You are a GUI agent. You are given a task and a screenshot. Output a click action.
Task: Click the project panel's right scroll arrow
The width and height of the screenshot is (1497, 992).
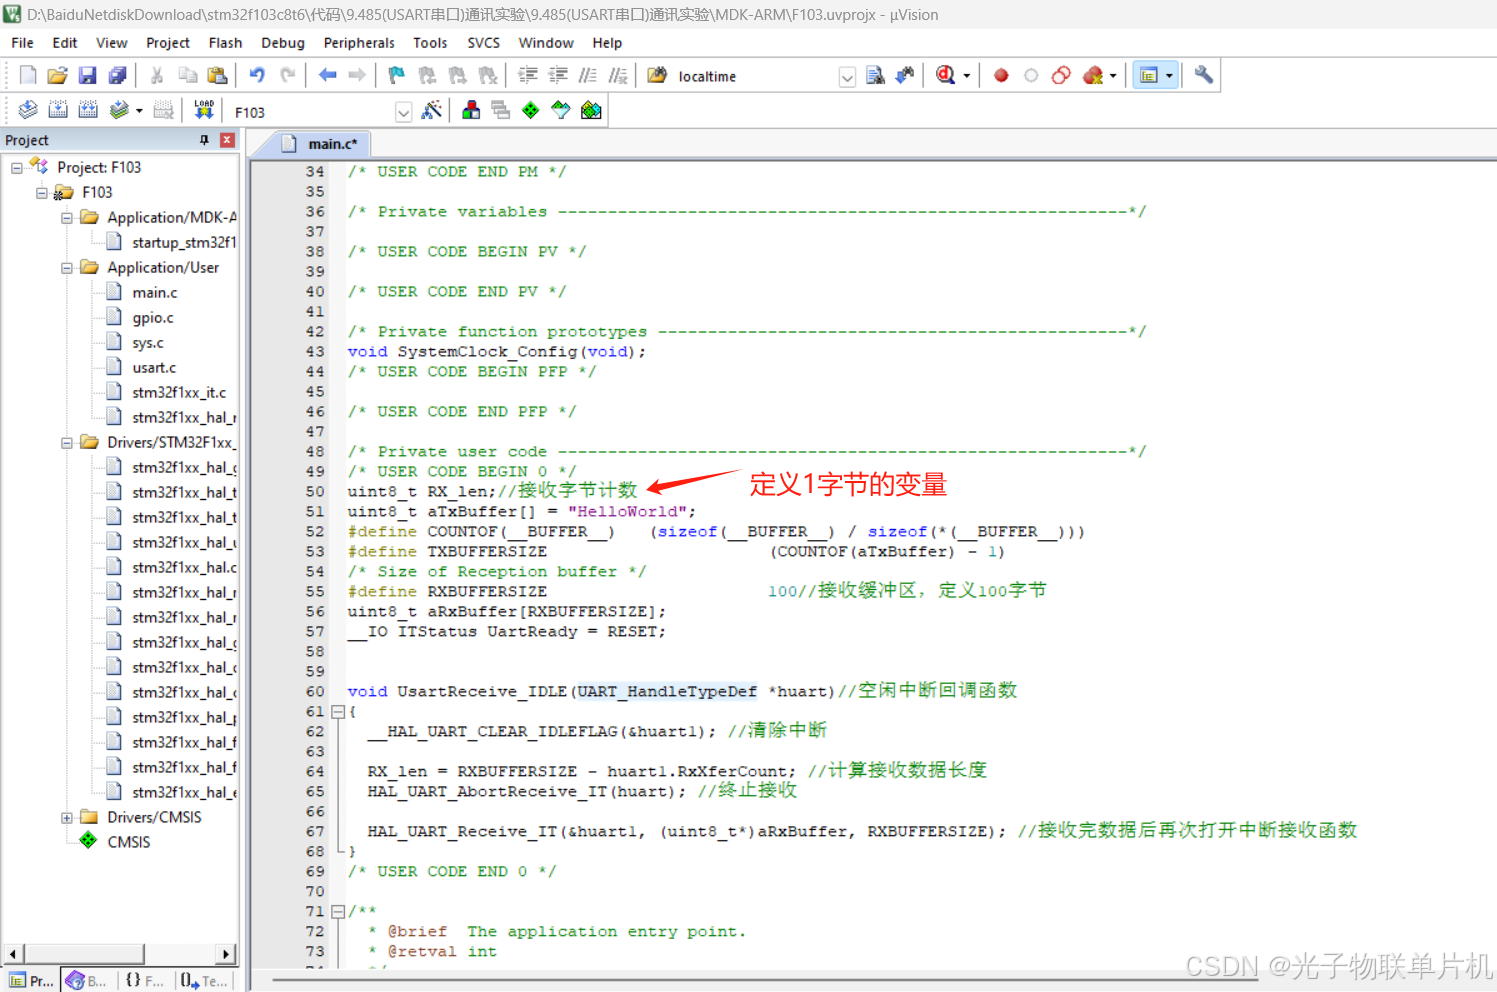click(226, 954)
